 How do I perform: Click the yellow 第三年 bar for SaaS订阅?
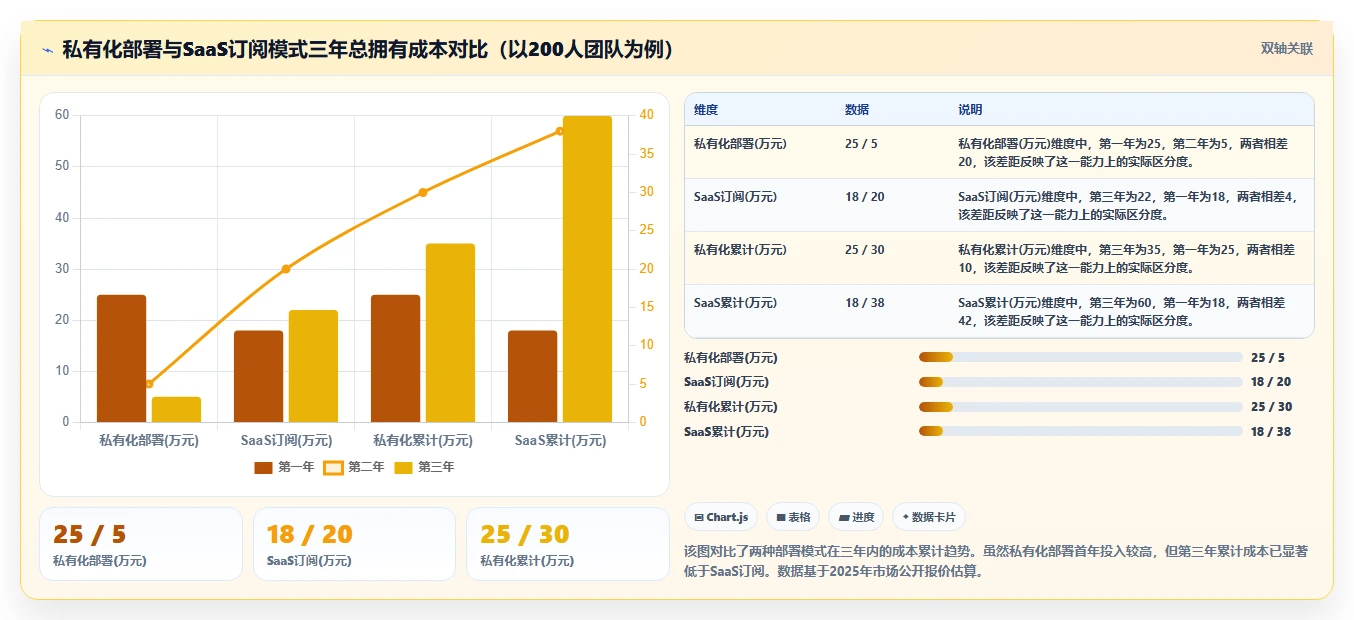point(313,366)
